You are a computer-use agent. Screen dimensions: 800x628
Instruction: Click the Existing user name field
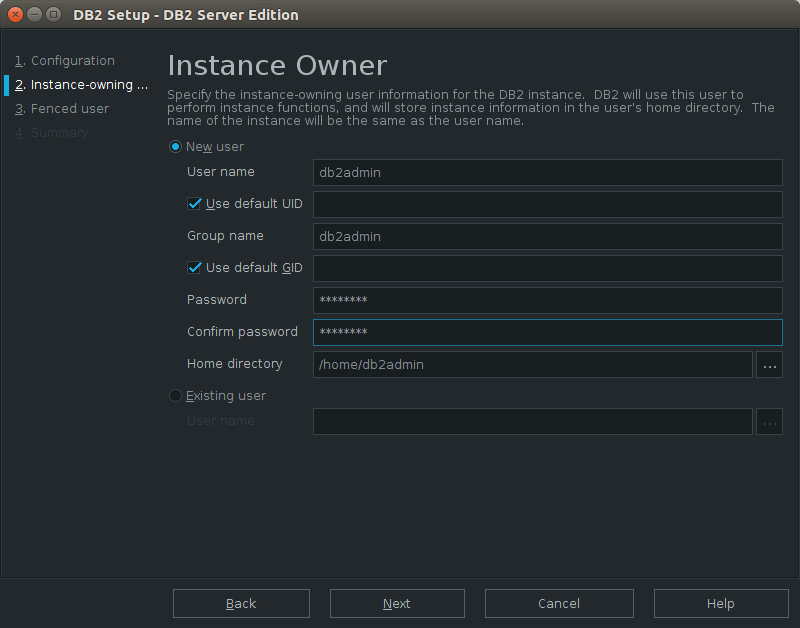tap(533, 421)
